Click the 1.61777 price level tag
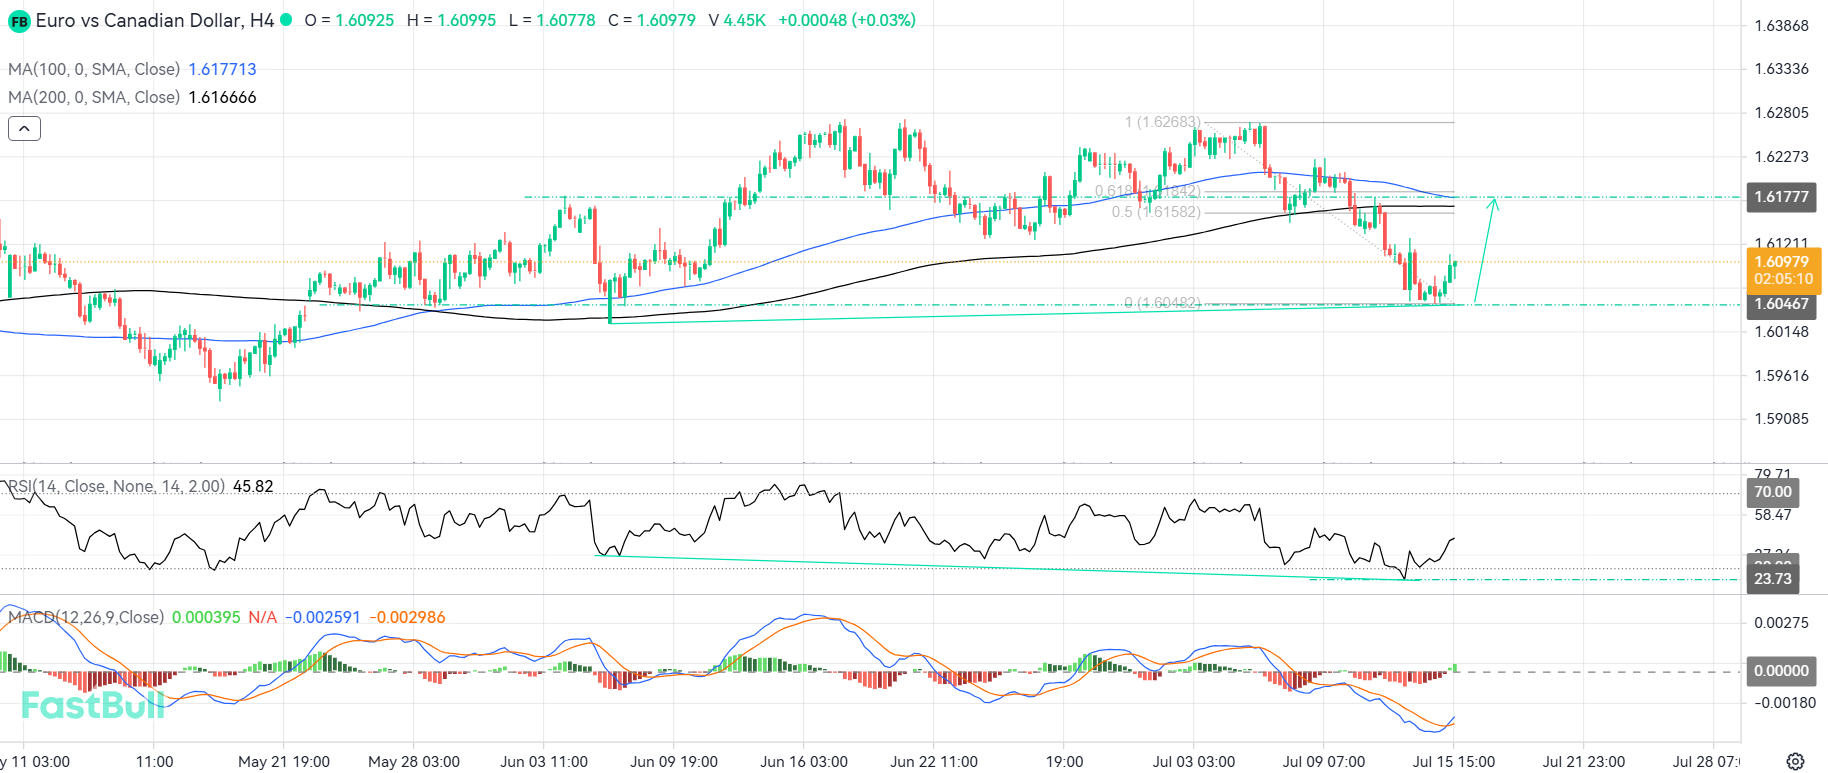This screenshot has height=773, width=1828. point(1782,196)
